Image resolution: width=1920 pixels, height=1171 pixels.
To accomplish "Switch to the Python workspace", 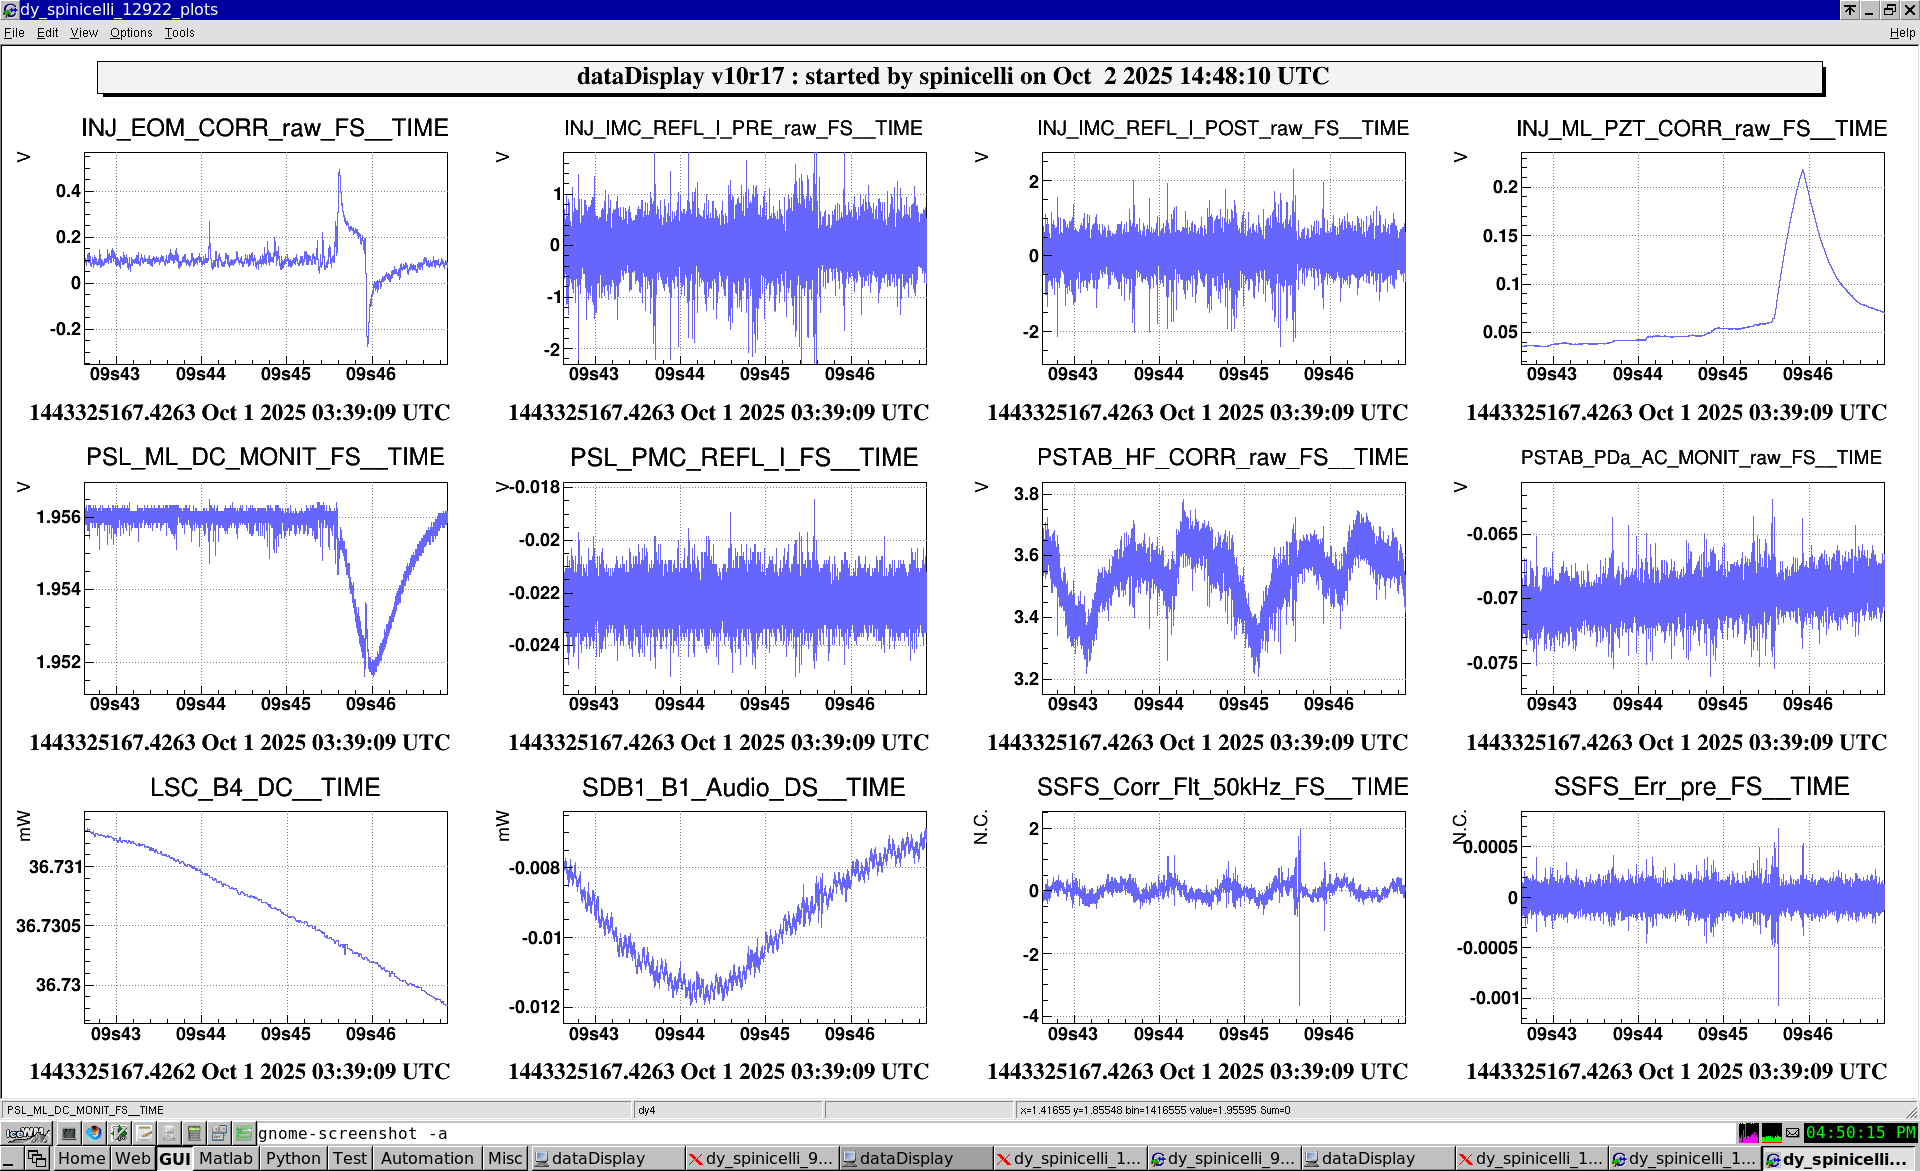I will coord(293,1158).
